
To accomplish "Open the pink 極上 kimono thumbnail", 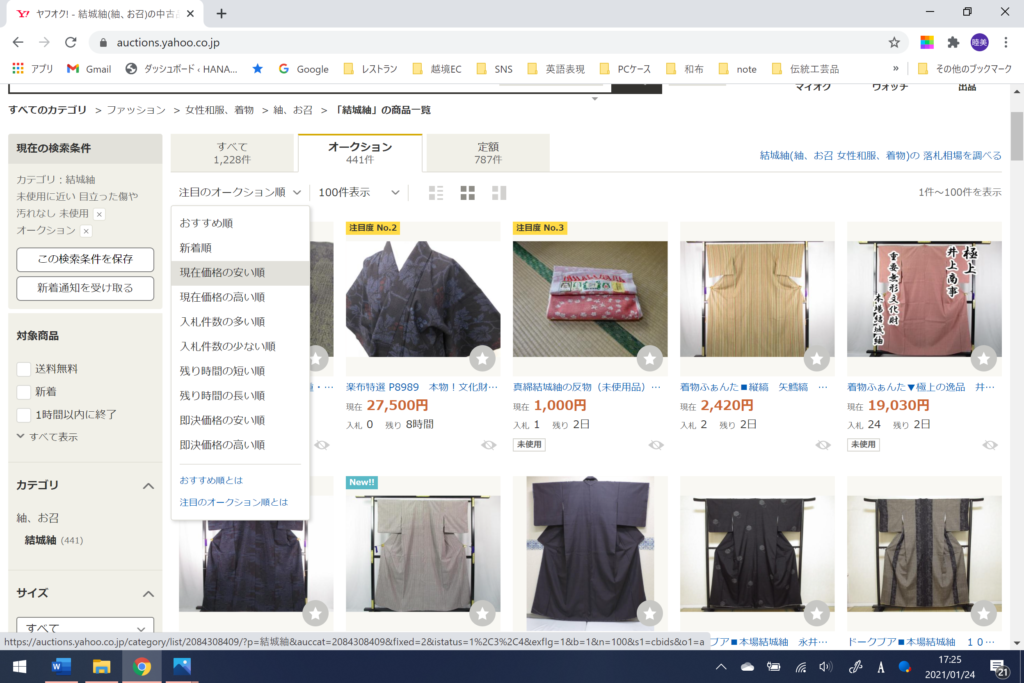I will (924, 299).
